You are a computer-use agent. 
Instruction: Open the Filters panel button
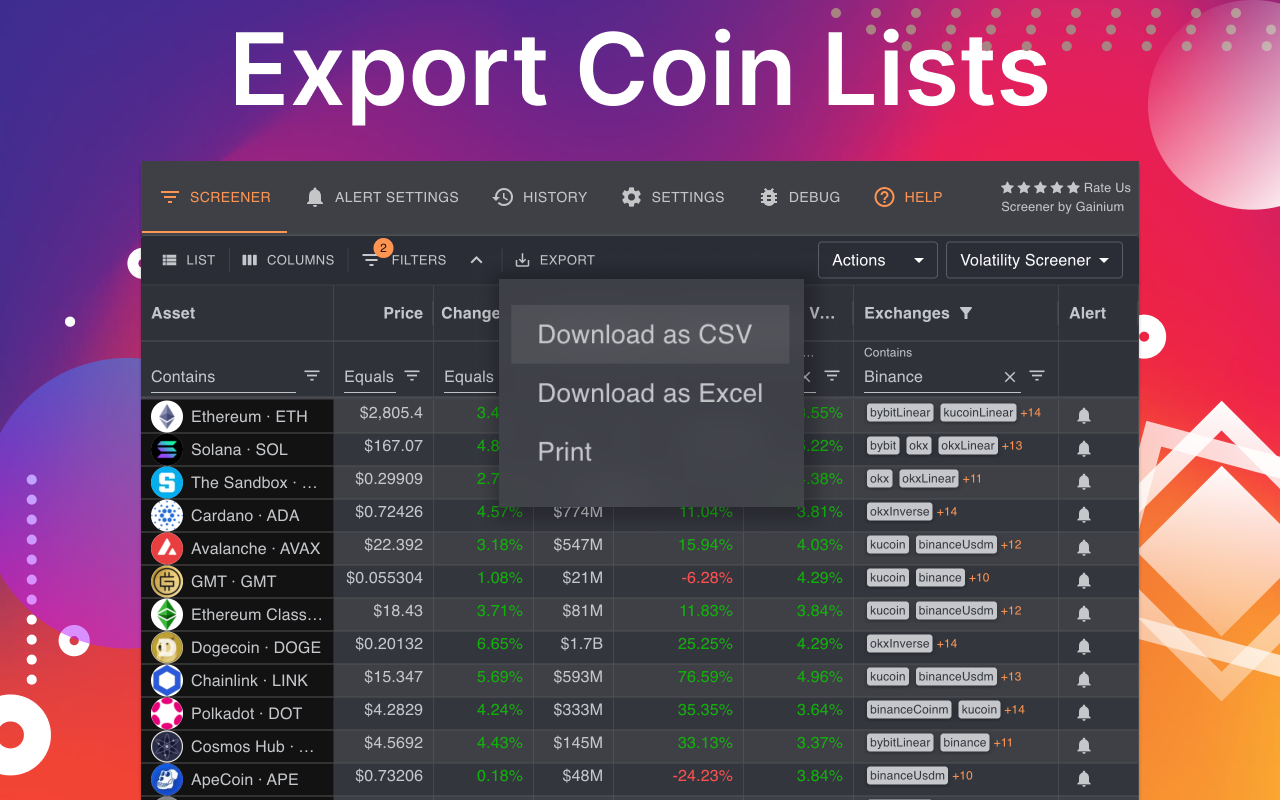click(404, 260)
